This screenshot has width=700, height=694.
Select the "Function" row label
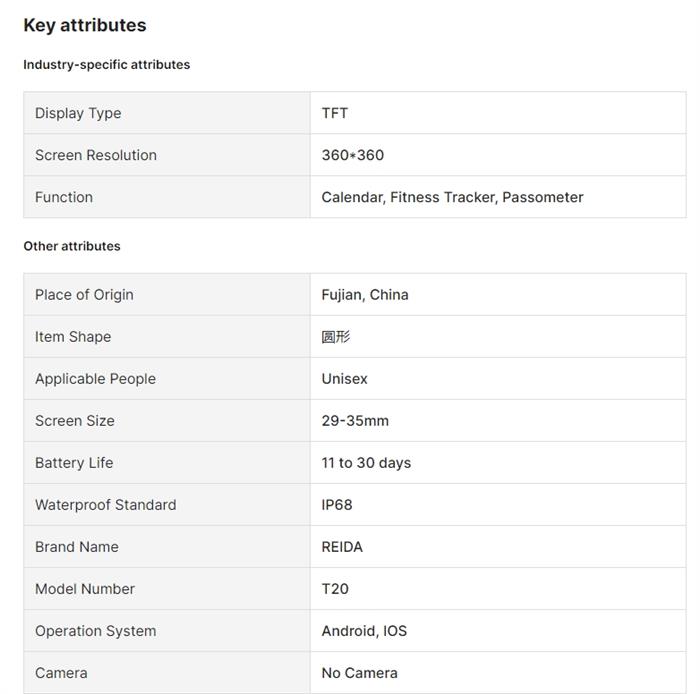coord(64,197)
